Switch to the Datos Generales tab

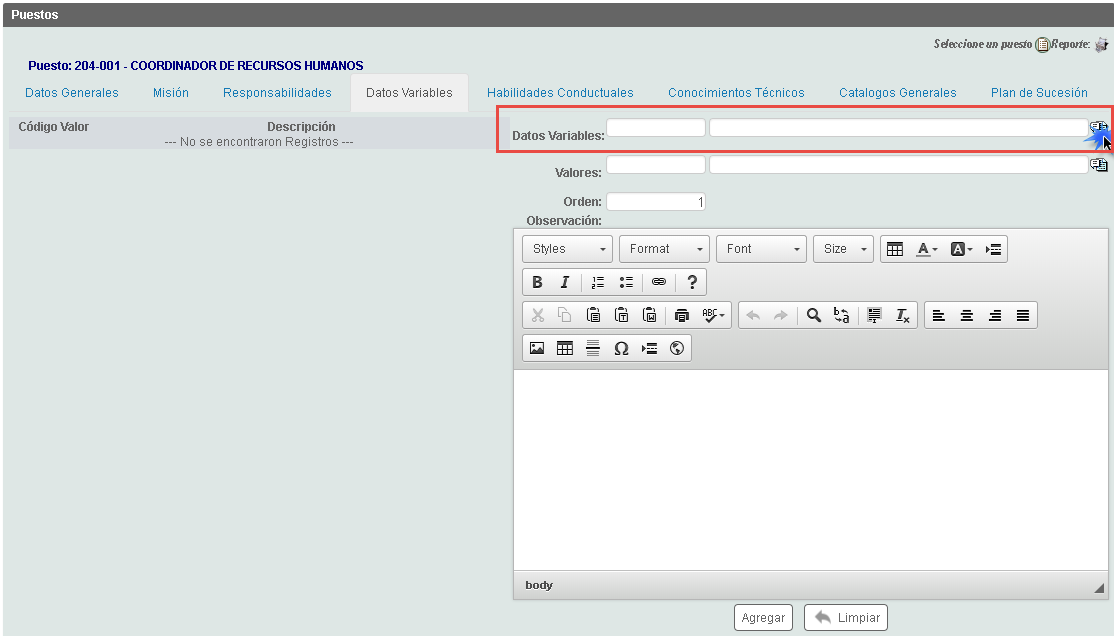click(x=72, y=93)
